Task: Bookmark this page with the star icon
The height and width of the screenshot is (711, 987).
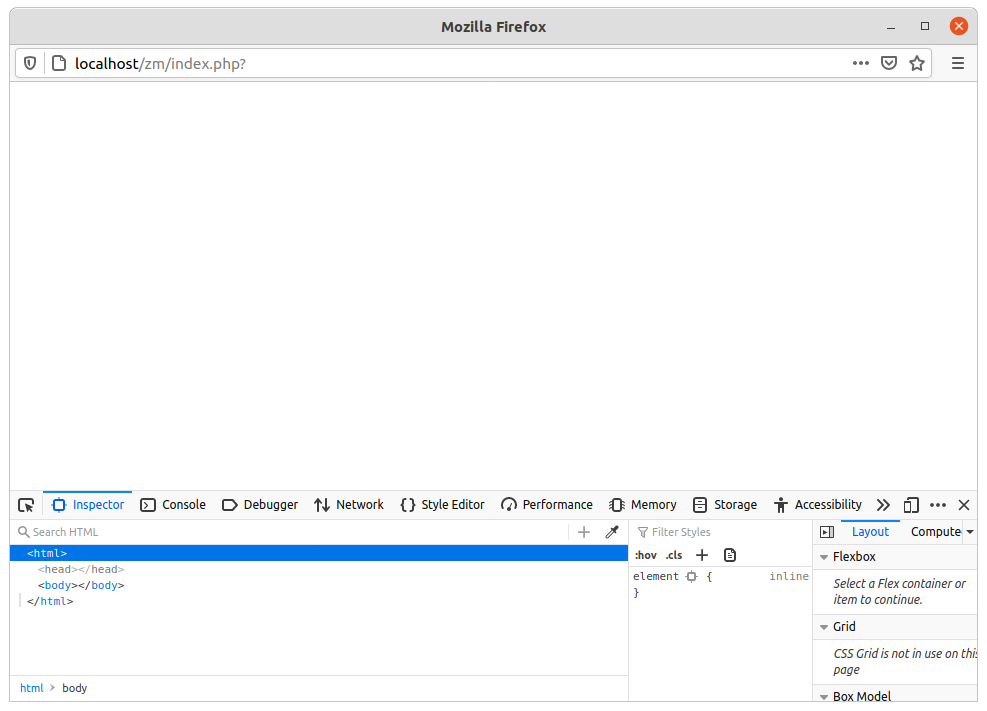Action: (x=917, y=64)
